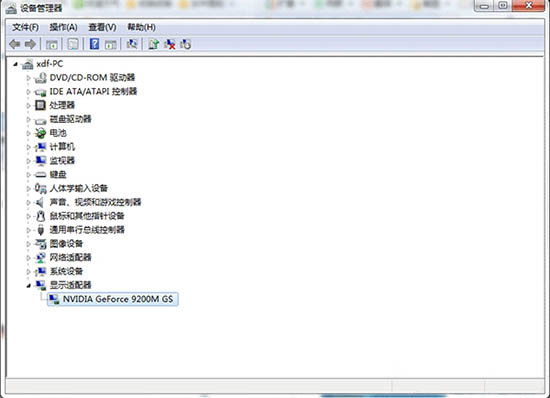Click the Update driver software toolbar icon

tap(154, 44)
